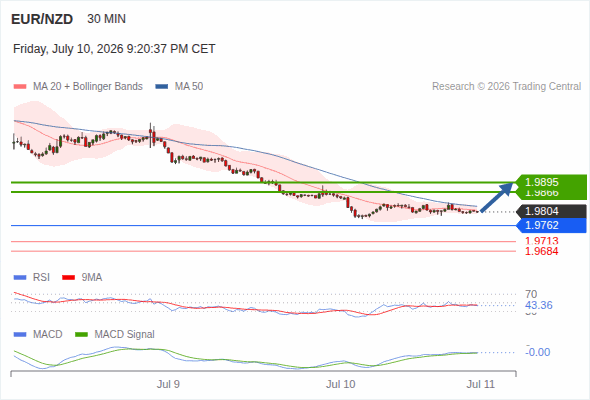590x400 pixels.
Task: Click the EUR/NZD pair title
Action: tap(42, 19)
